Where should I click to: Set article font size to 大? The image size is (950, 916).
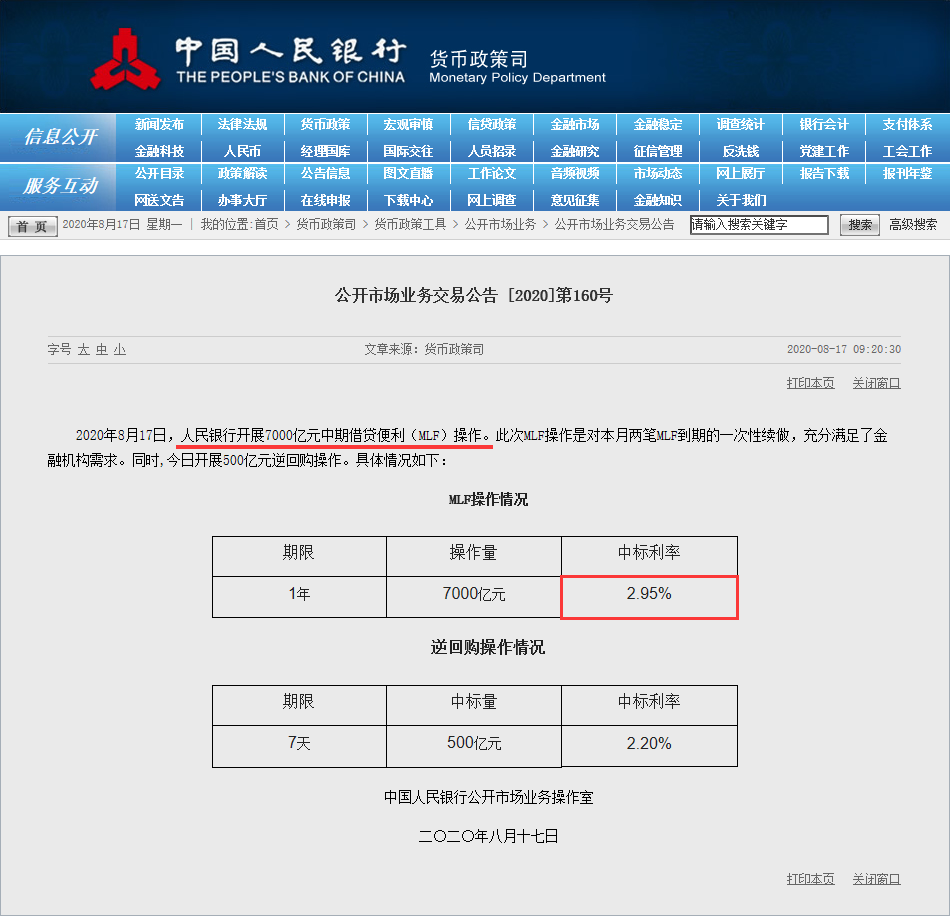coord(84,350)
